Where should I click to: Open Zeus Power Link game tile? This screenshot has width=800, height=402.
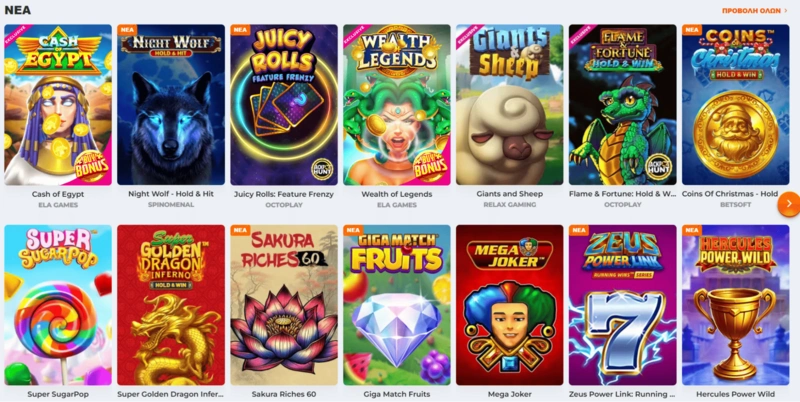click(622, 305)
